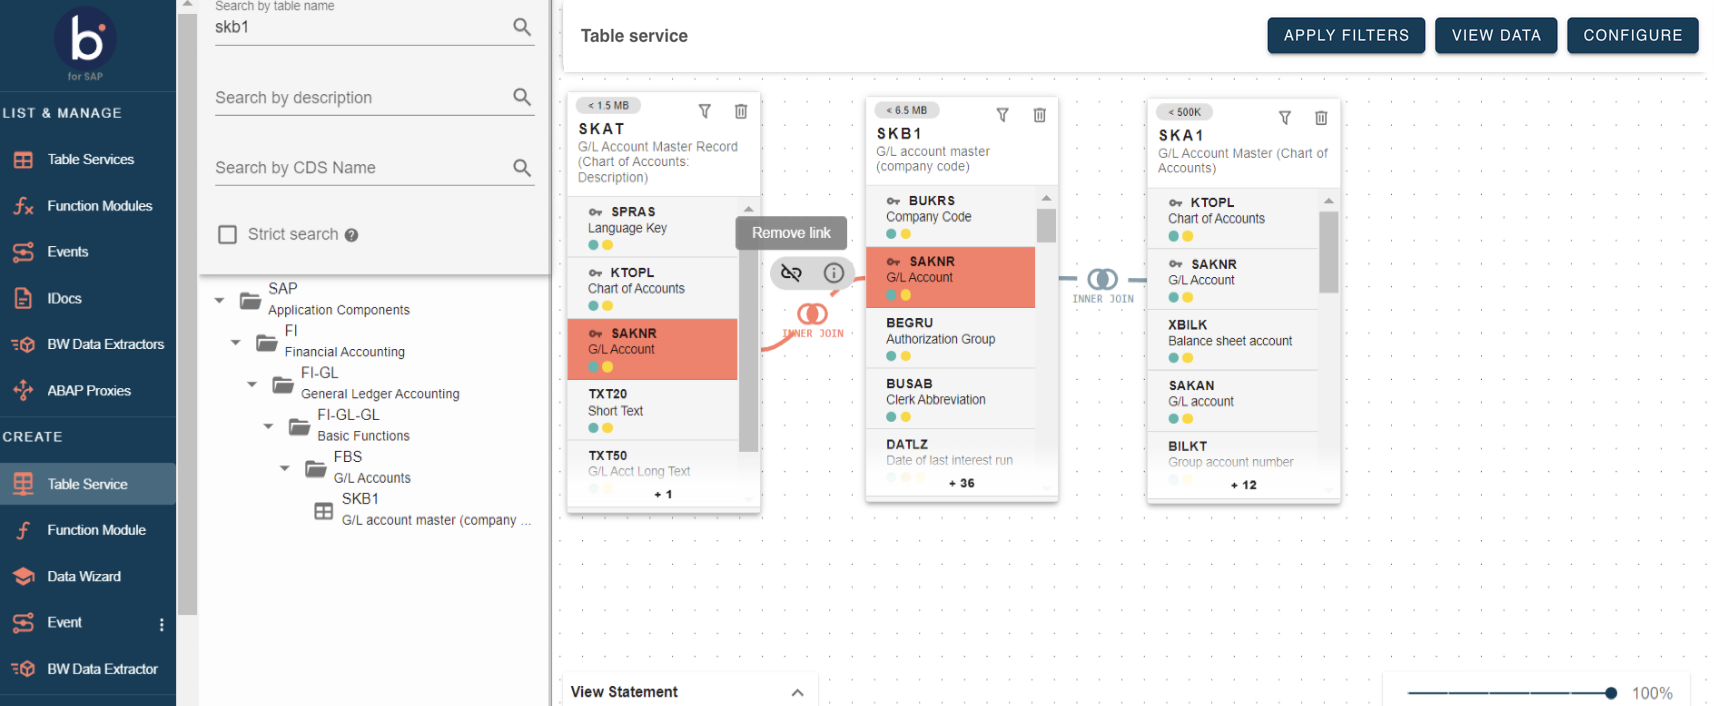
Task: Click the Remove link broken-chain icon
Action: coord(791,273)
